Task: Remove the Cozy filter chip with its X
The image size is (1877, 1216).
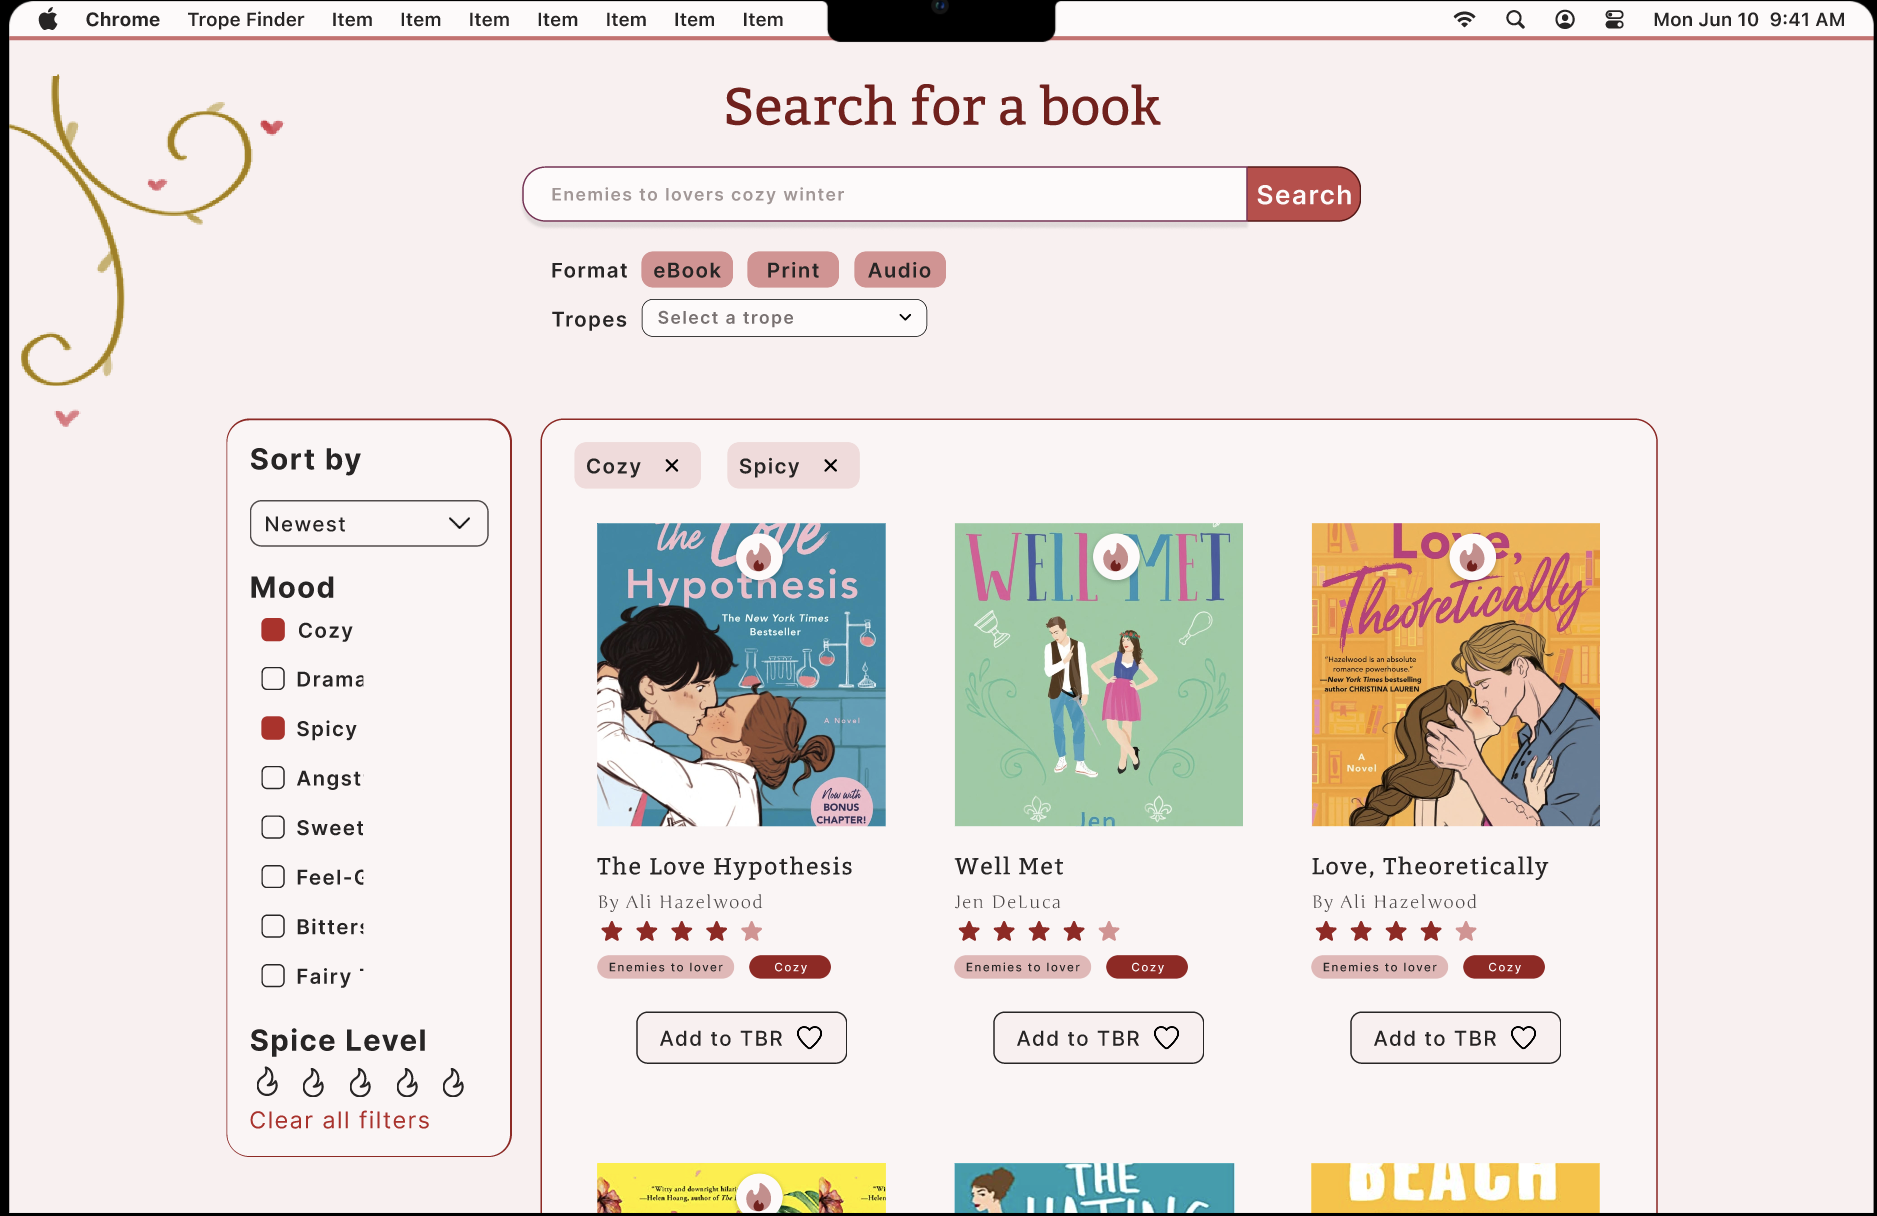Action: point(672,466)
